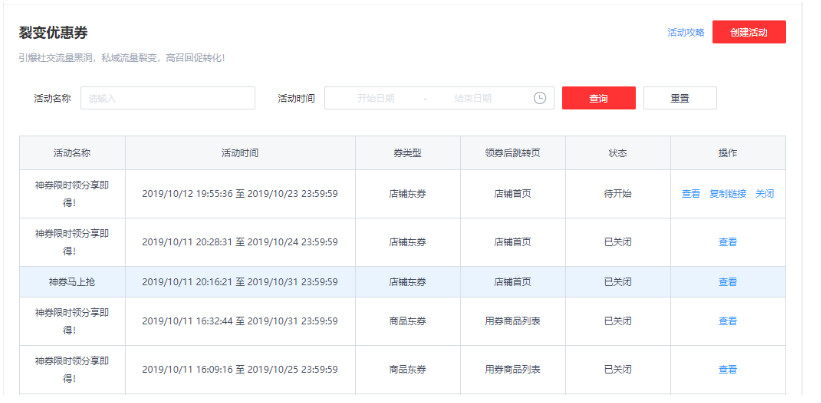Open the 活动攻略 link
The height and width of the screenshot is (403, 821).
[x=686, y=33]
